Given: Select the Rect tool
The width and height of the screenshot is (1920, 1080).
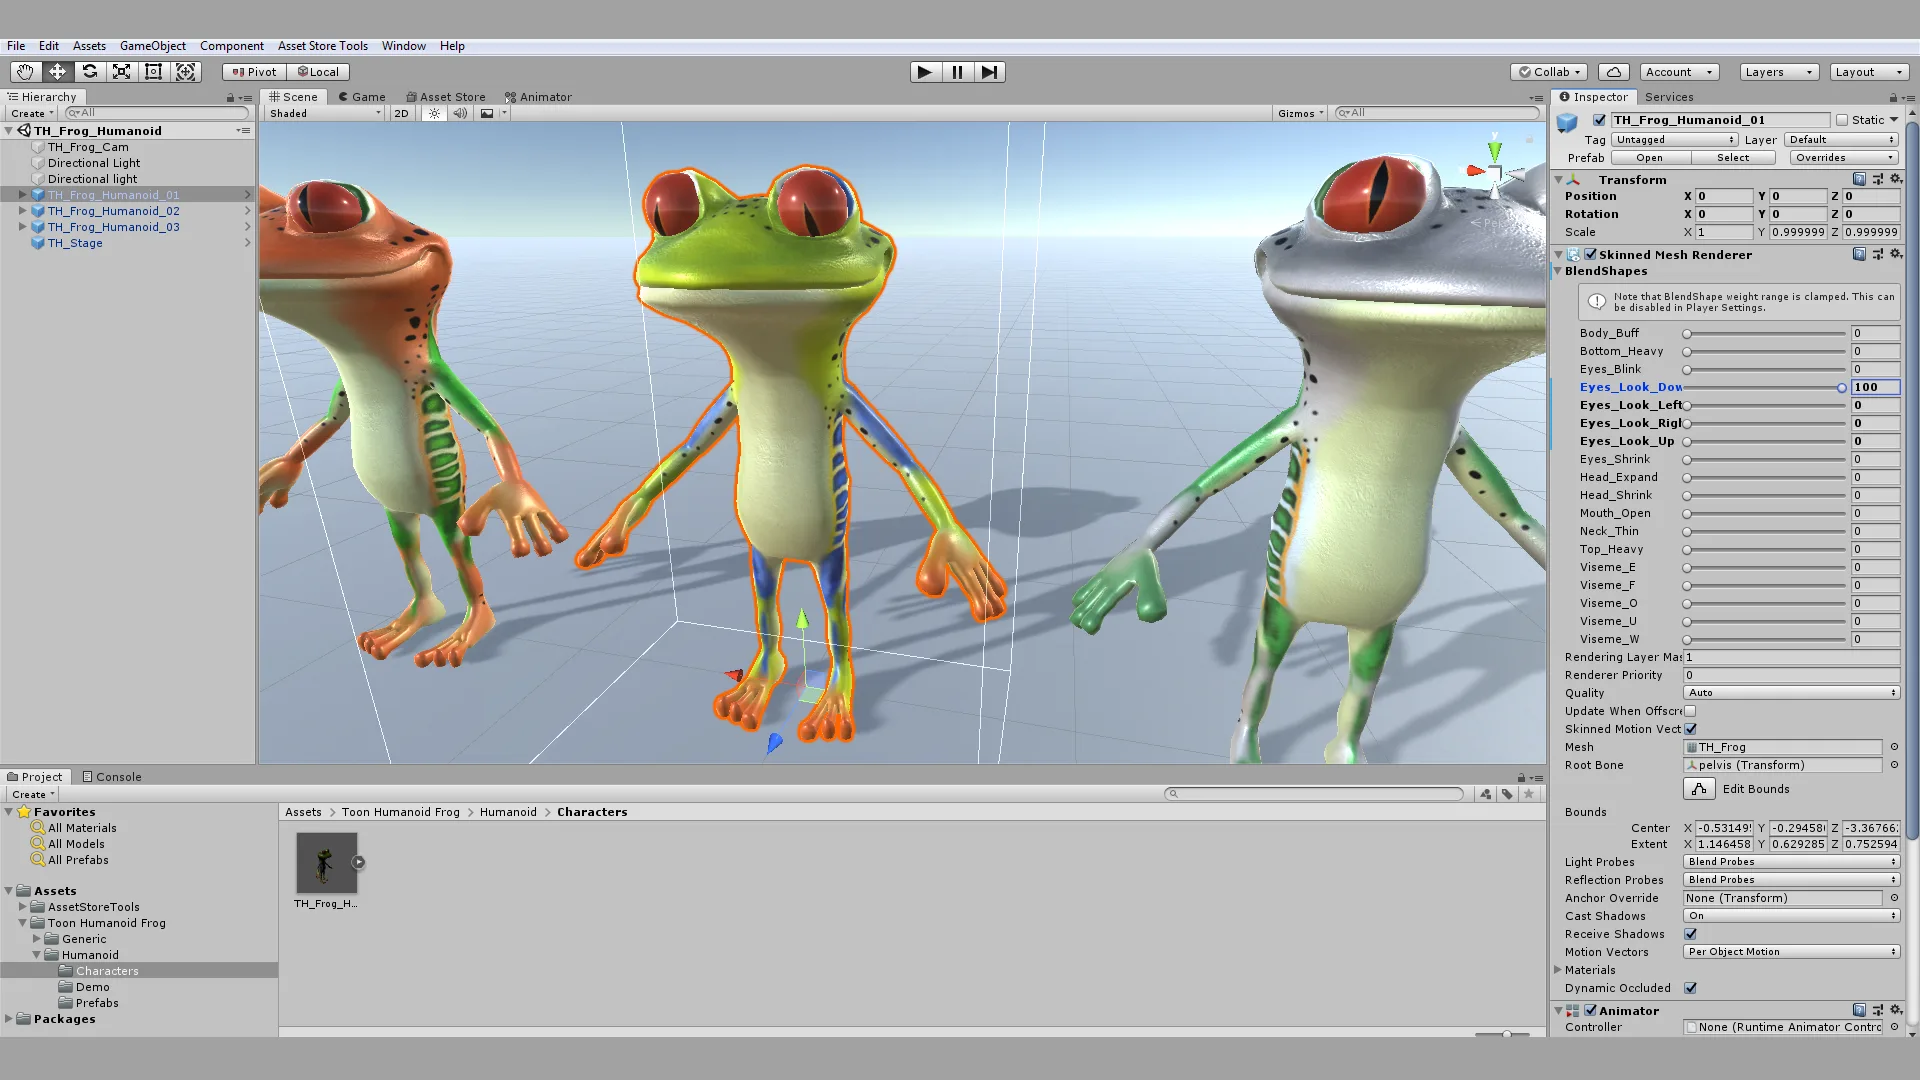Looking at the screenshot, I should click(153, 72).
